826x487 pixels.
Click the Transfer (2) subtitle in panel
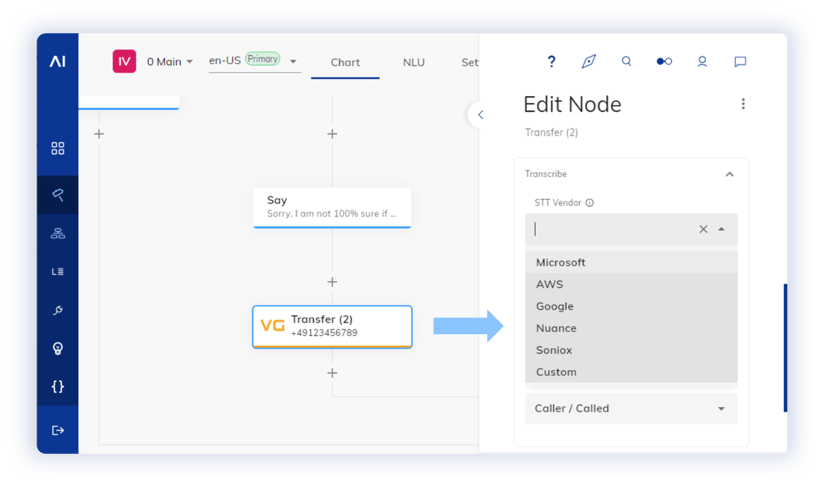click(551, 132)
